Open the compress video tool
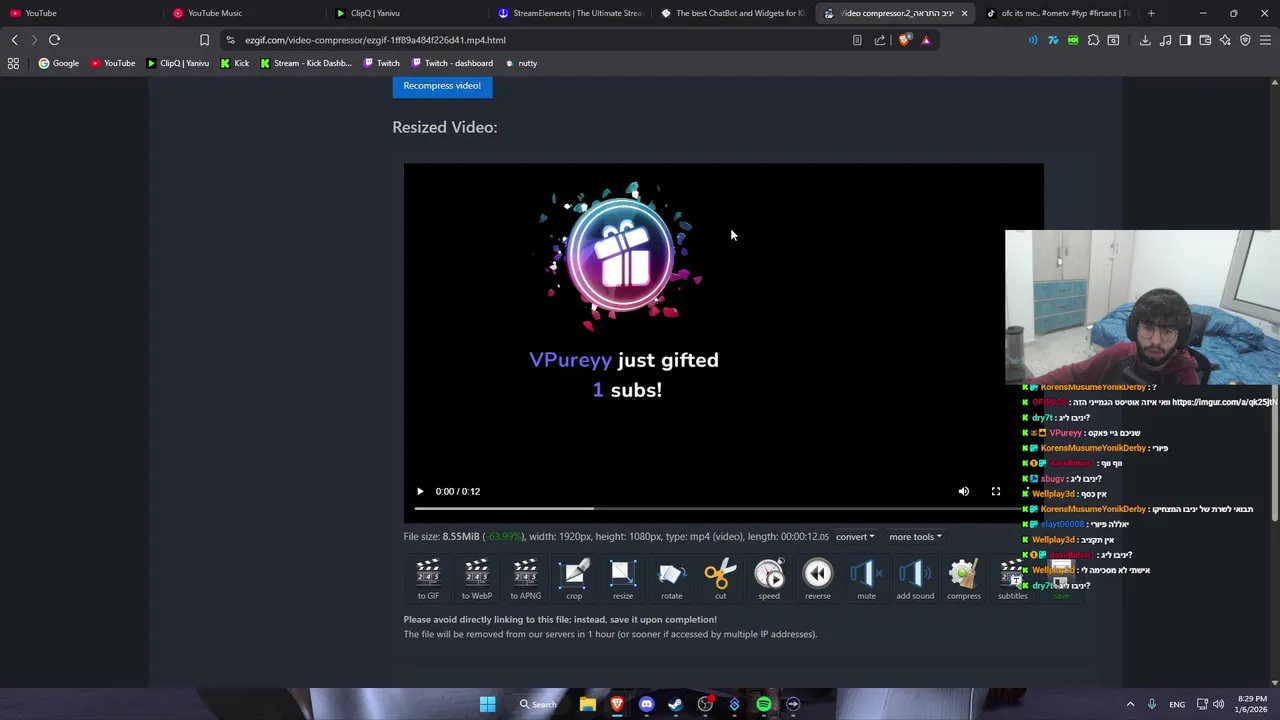Screen dimensions: 1280x720 pyautogui.click(x=964, y=580)
